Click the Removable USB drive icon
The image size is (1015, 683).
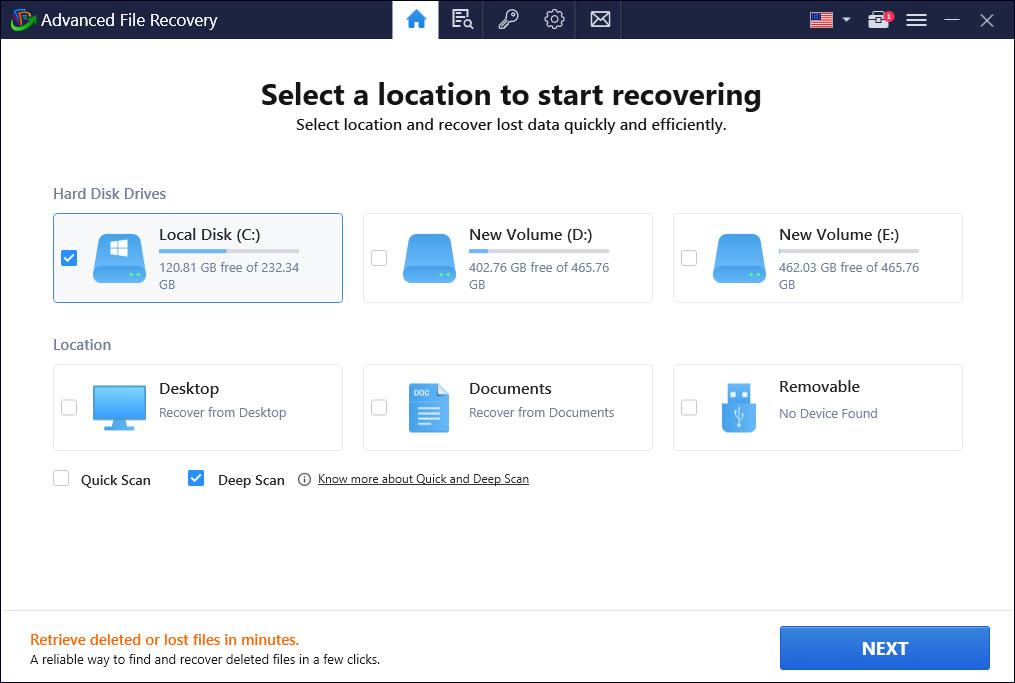[739, 408]
